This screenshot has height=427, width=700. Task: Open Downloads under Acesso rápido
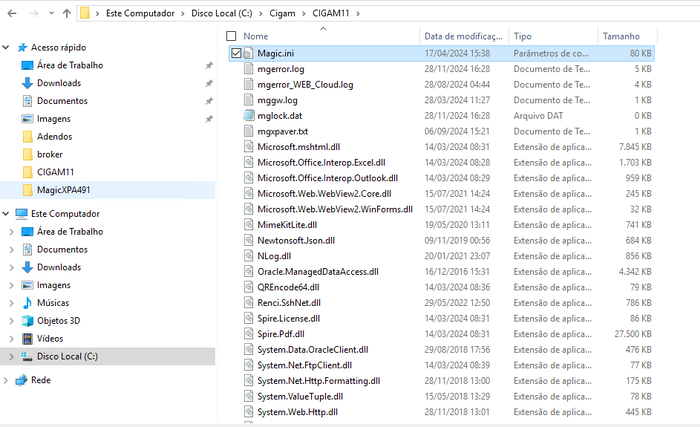pyautogui.click(x=59, y=83)
